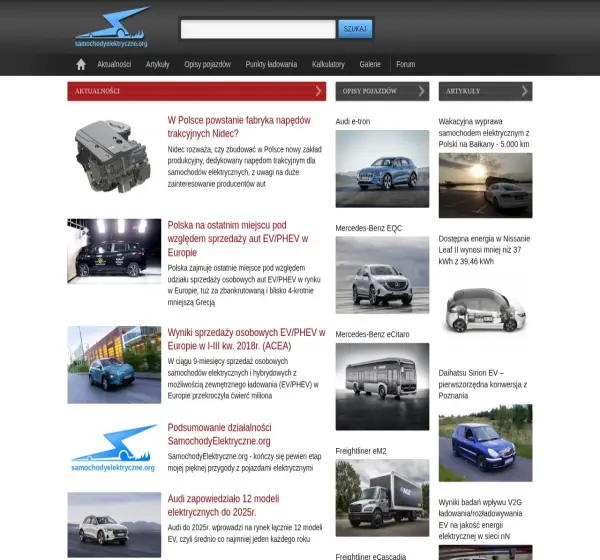Click the summary starting 'W ciągu 9-miesięcy'
Screen dimensions: 600x560
(243, 378)
